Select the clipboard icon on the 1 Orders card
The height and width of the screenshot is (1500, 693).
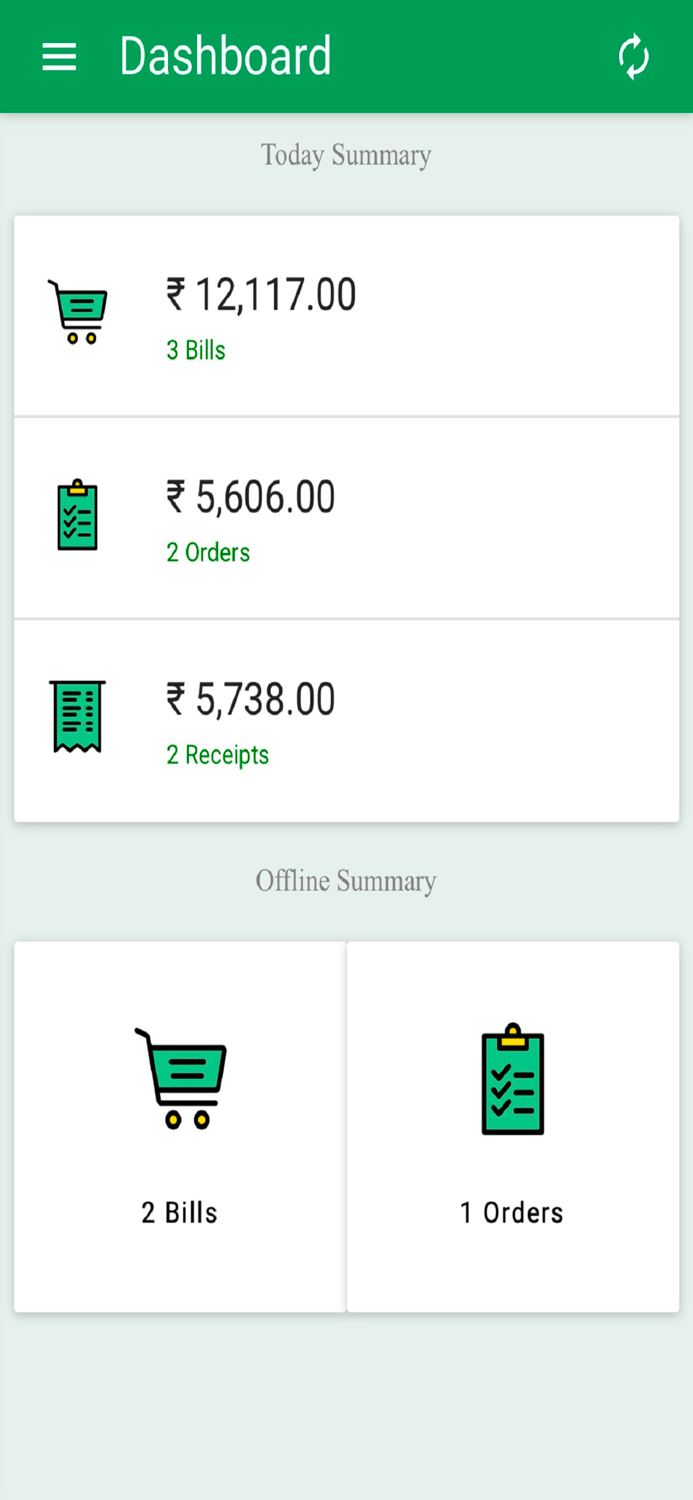[512, 1078]
